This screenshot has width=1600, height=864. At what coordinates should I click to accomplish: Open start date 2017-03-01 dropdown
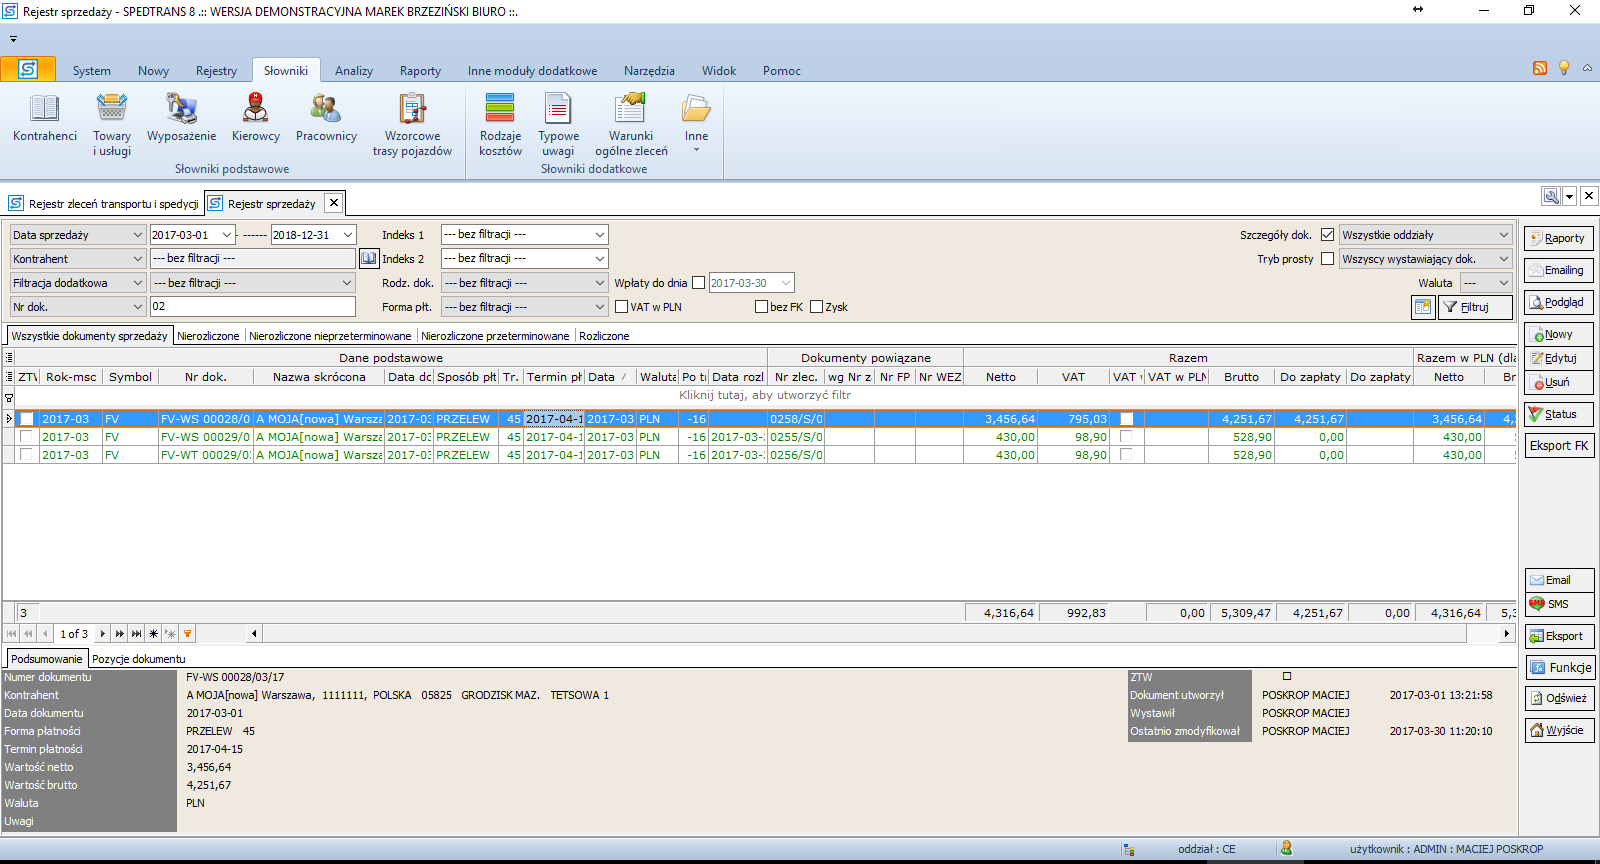(x=227, y=235)
